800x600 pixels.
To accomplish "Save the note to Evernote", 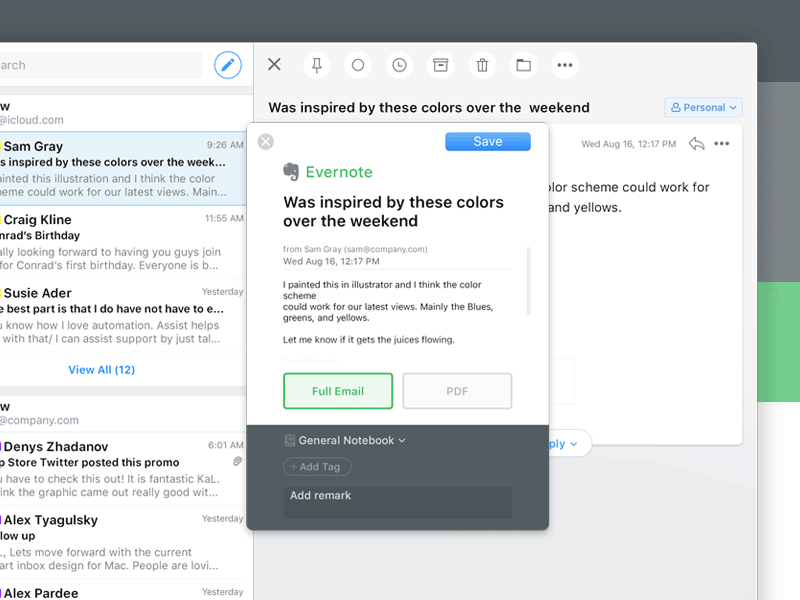I will pos(487,141).
